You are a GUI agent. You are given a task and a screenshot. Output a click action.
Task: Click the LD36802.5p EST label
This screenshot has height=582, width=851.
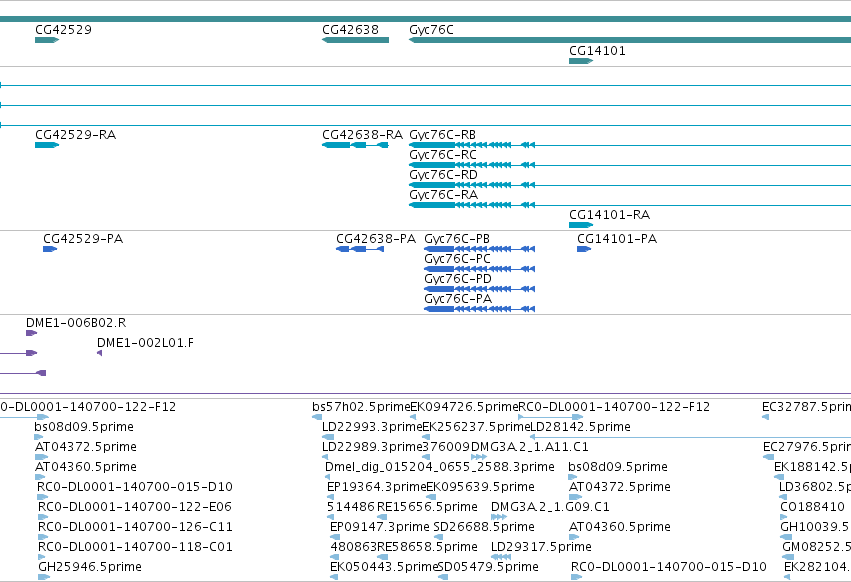(815, 487)
